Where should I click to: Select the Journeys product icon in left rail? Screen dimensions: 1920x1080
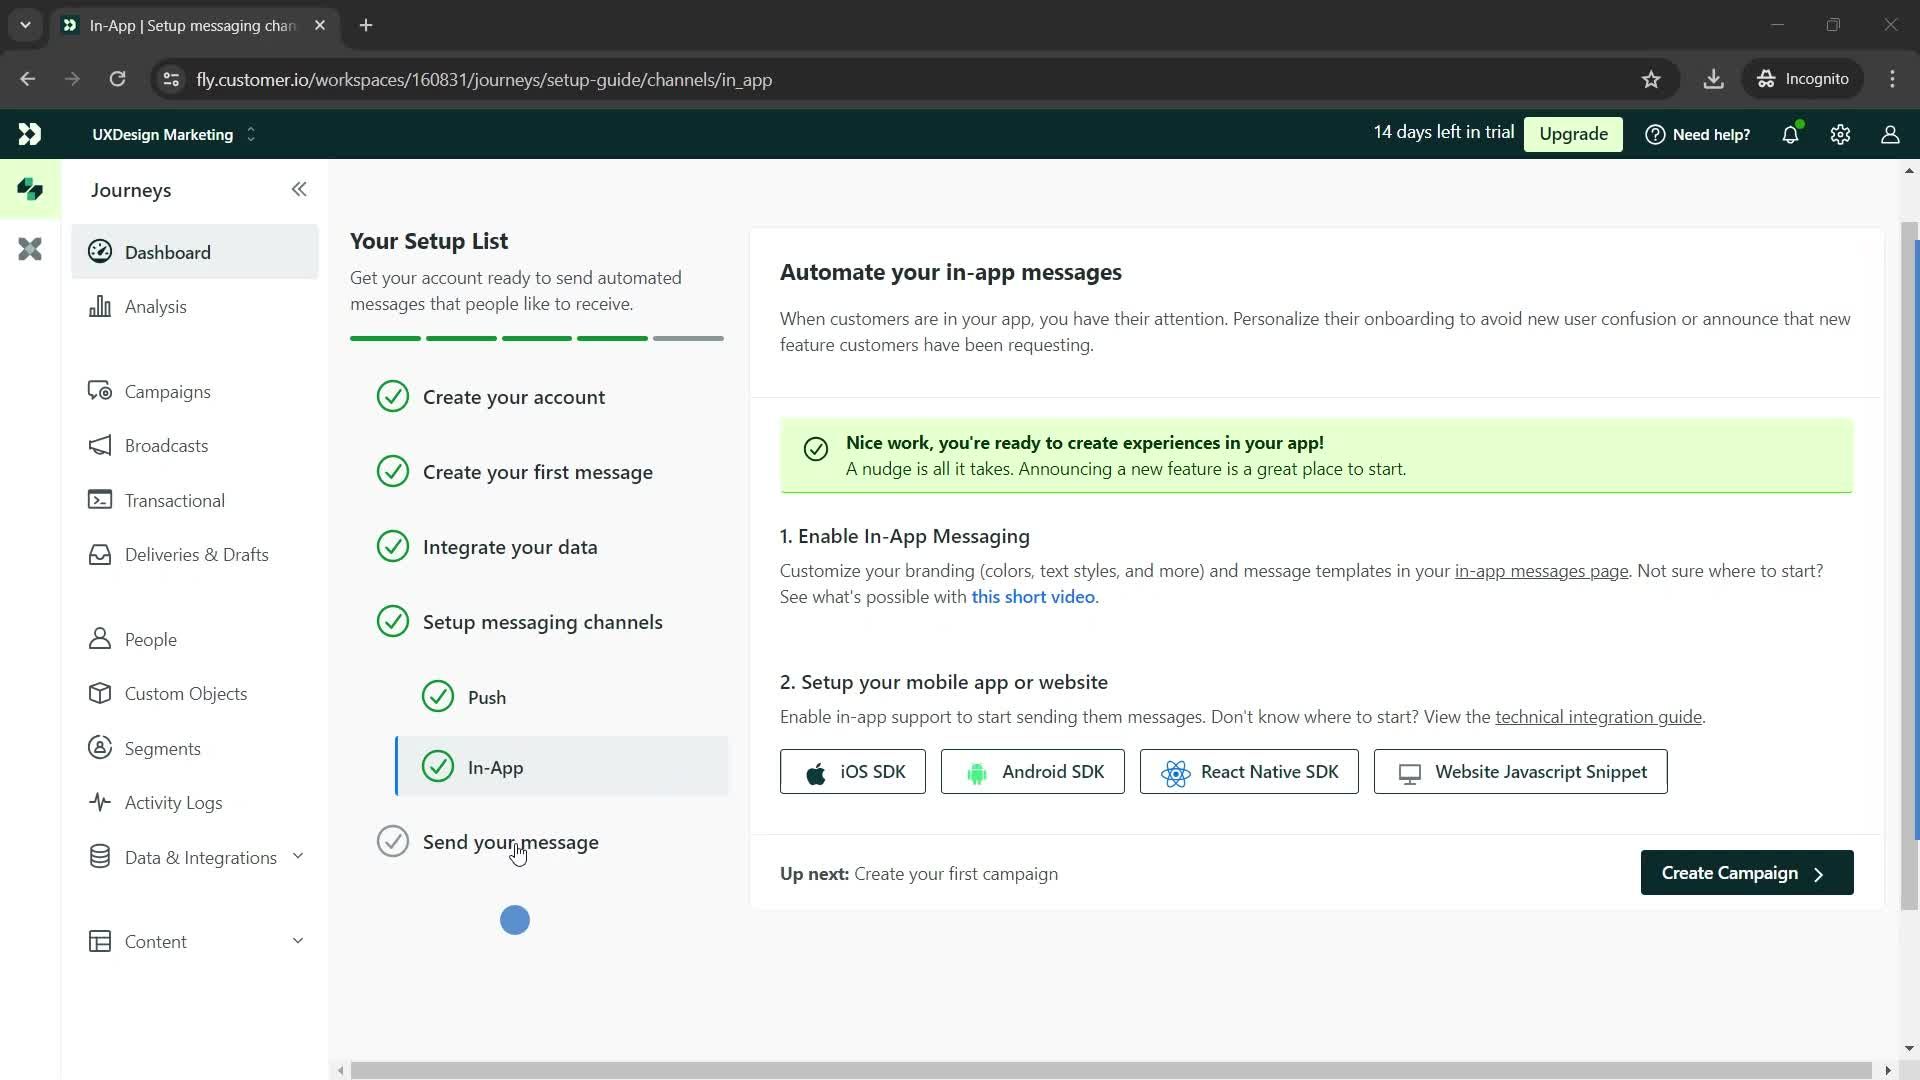pos(30,189)
